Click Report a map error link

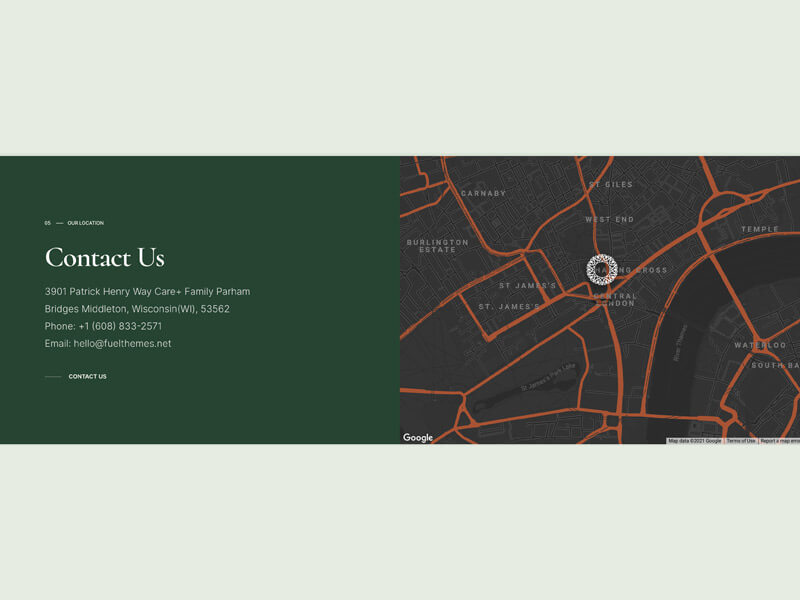779,440
